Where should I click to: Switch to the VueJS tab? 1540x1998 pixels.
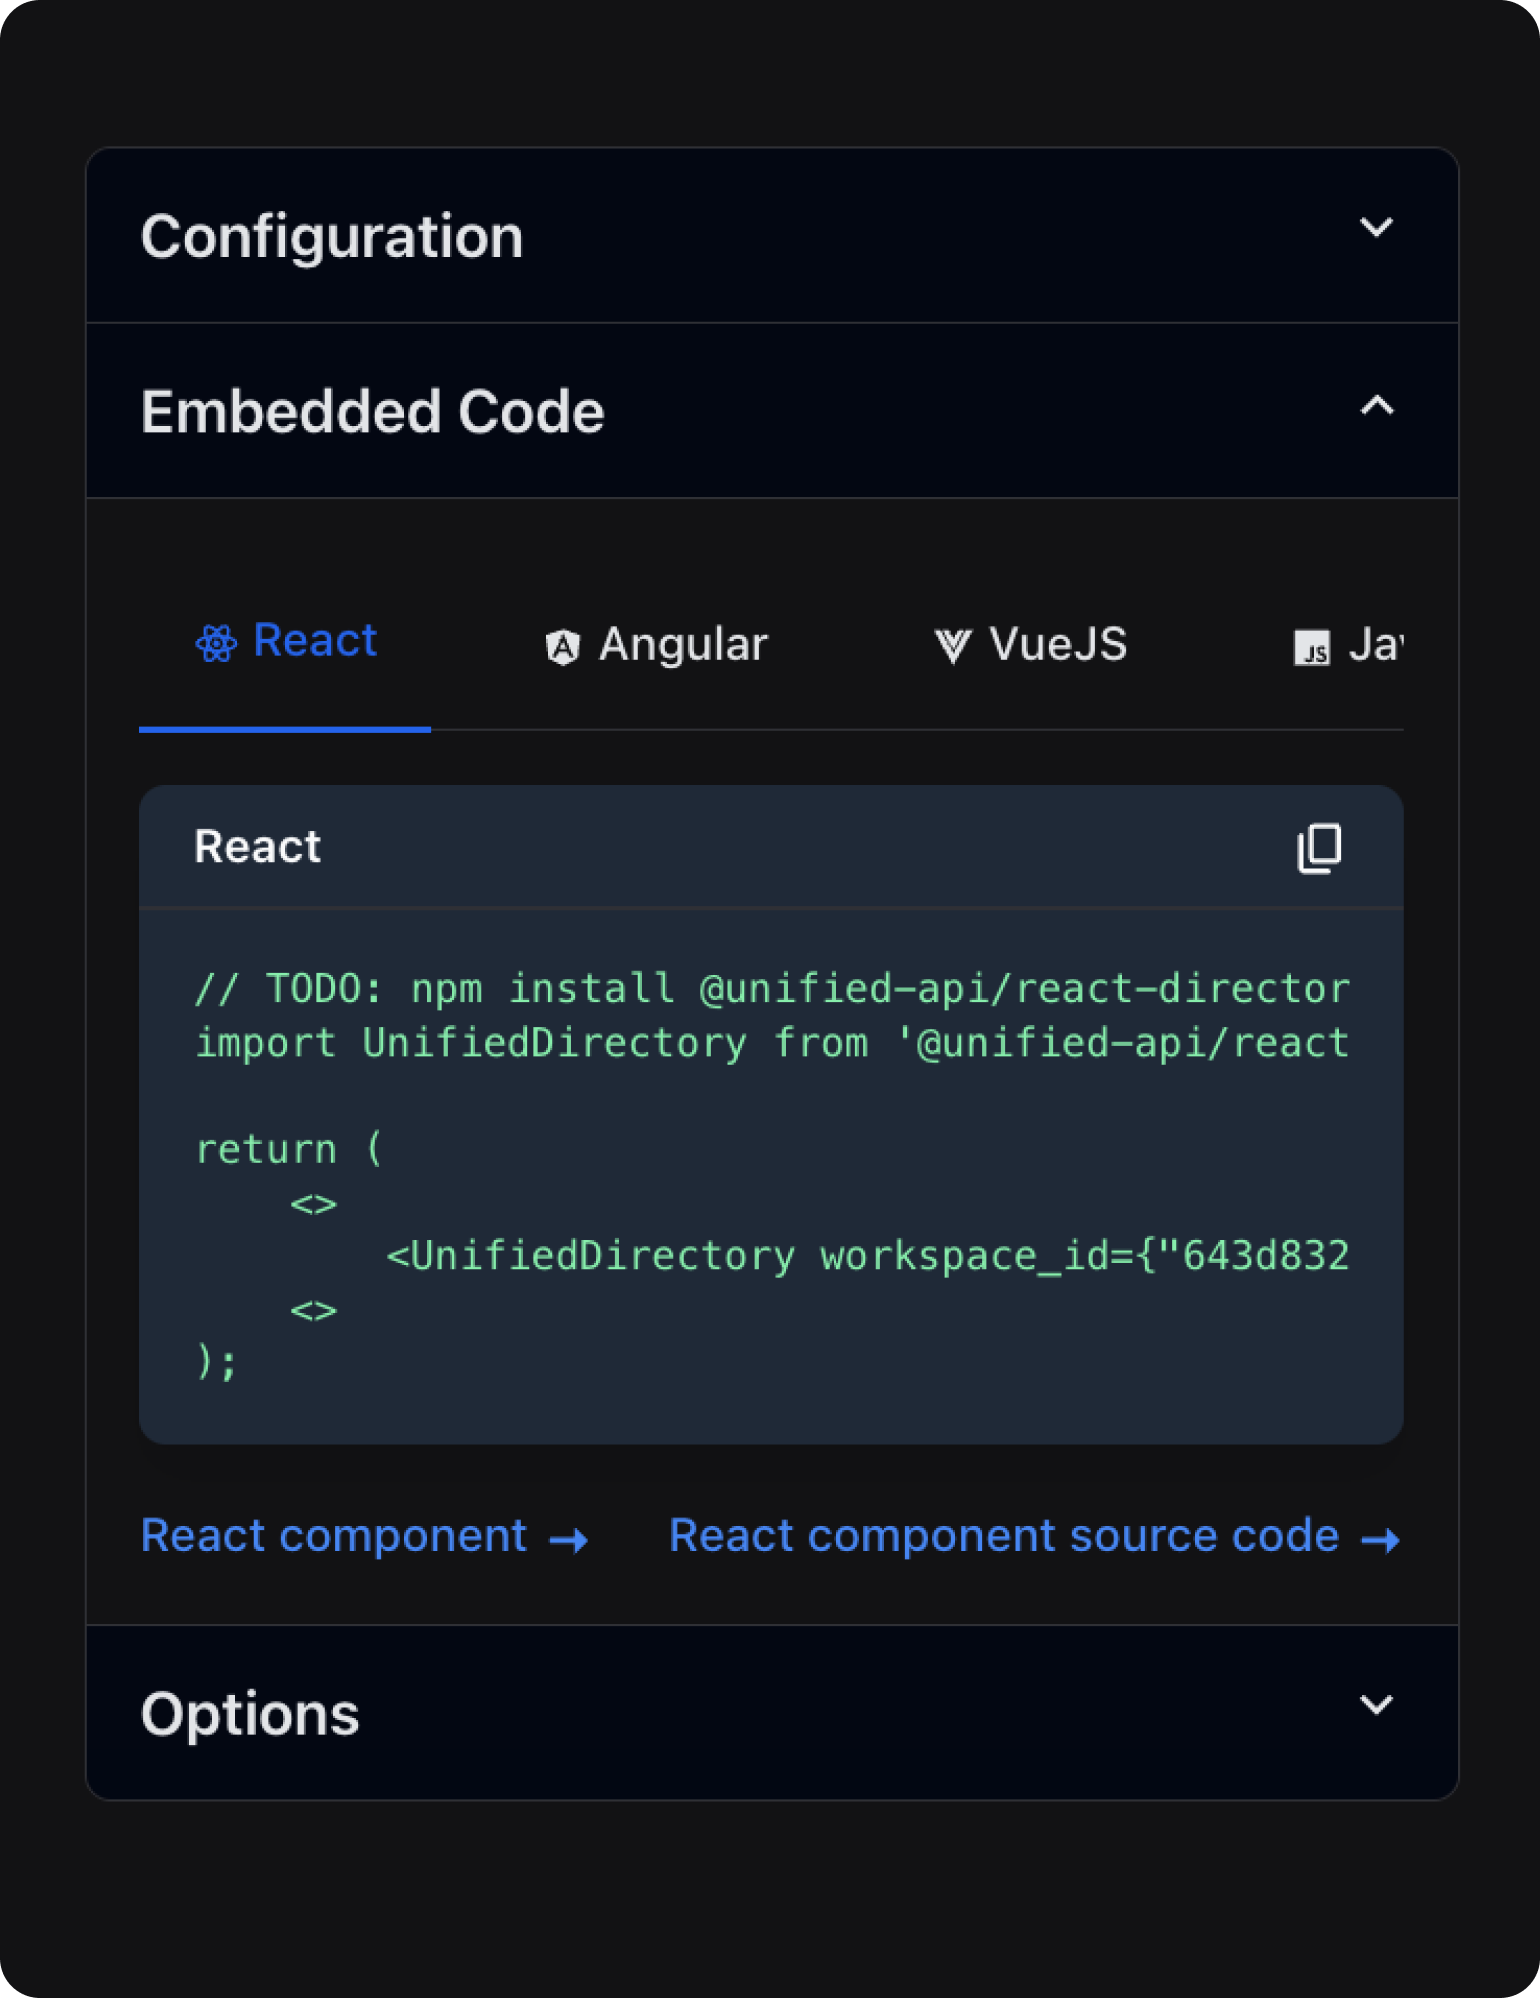1057,645
